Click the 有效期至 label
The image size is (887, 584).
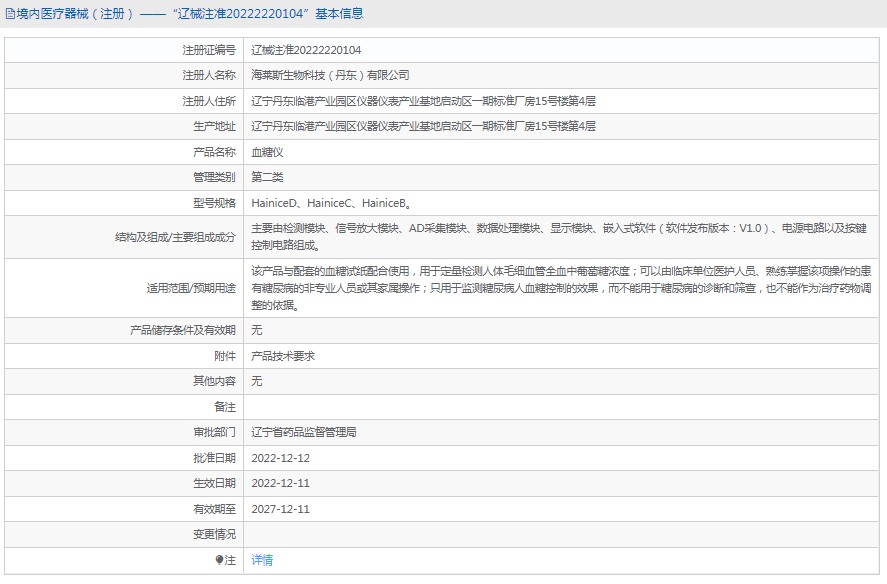[x=214, y=509]
